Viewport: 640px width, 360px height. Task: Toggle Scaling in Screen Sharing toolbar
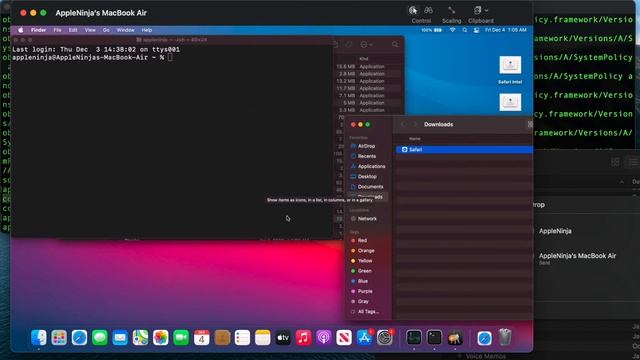tap(451, 11)
